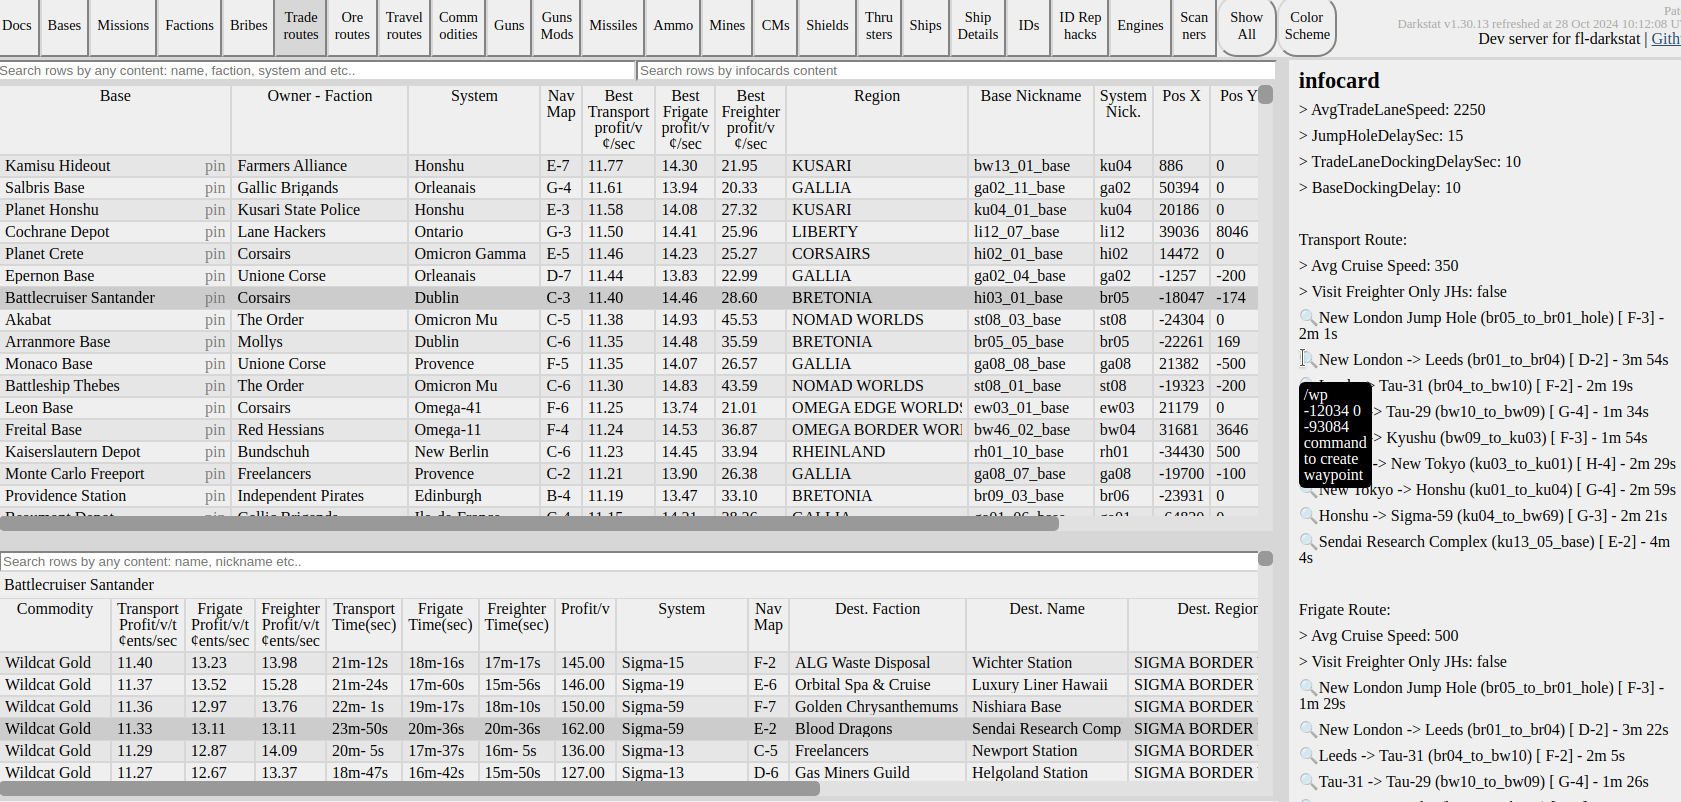Click the bases table horizontal scrollbar

[x=529, y=524]
